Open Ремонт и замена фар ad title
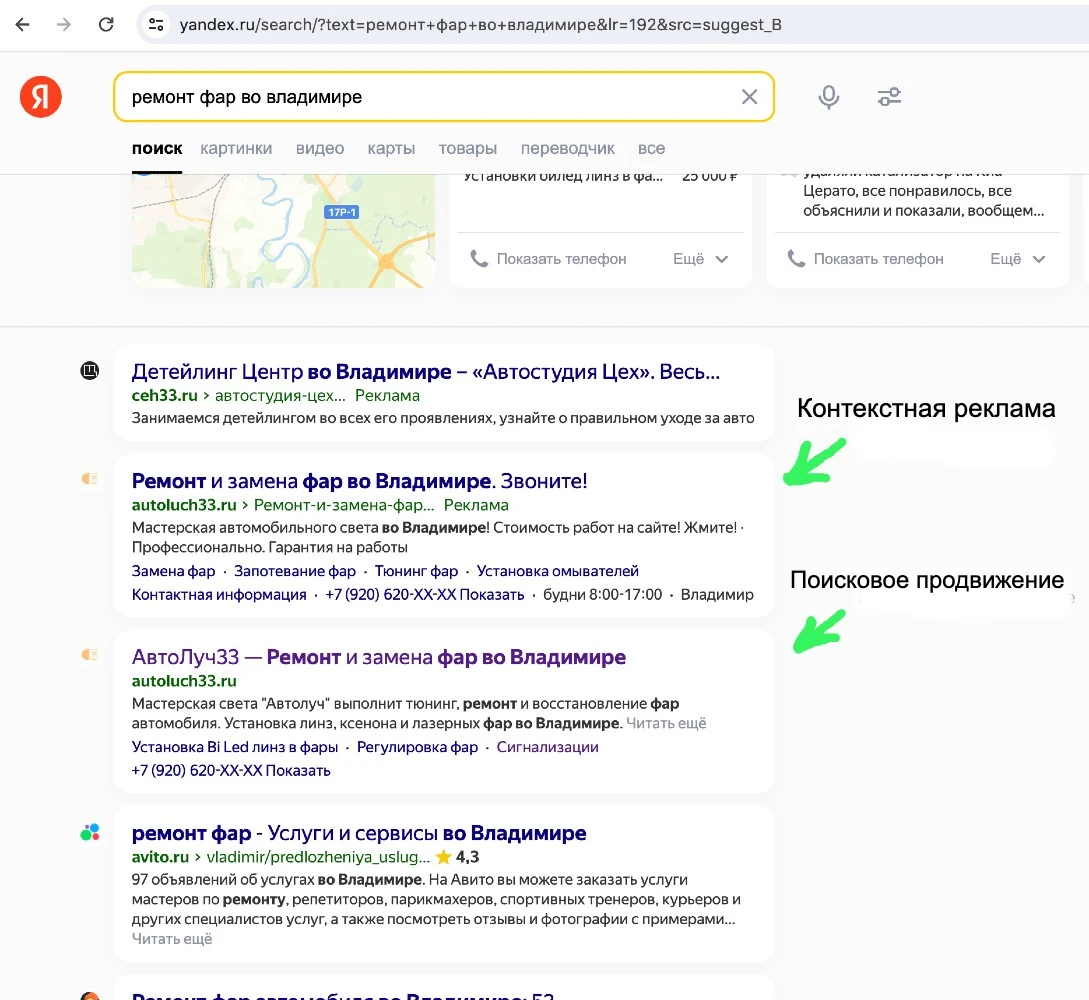The width and height of the screenshot is (1089, 1000). click(360, 481)
